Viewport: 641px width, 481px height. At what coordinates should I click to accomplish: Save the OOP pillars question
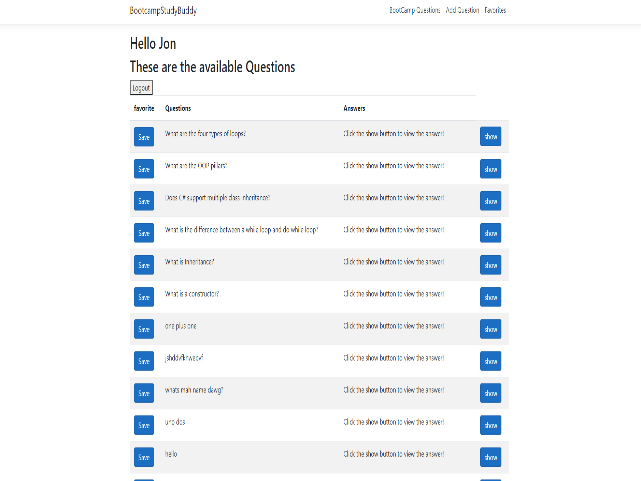coord(144,169)
